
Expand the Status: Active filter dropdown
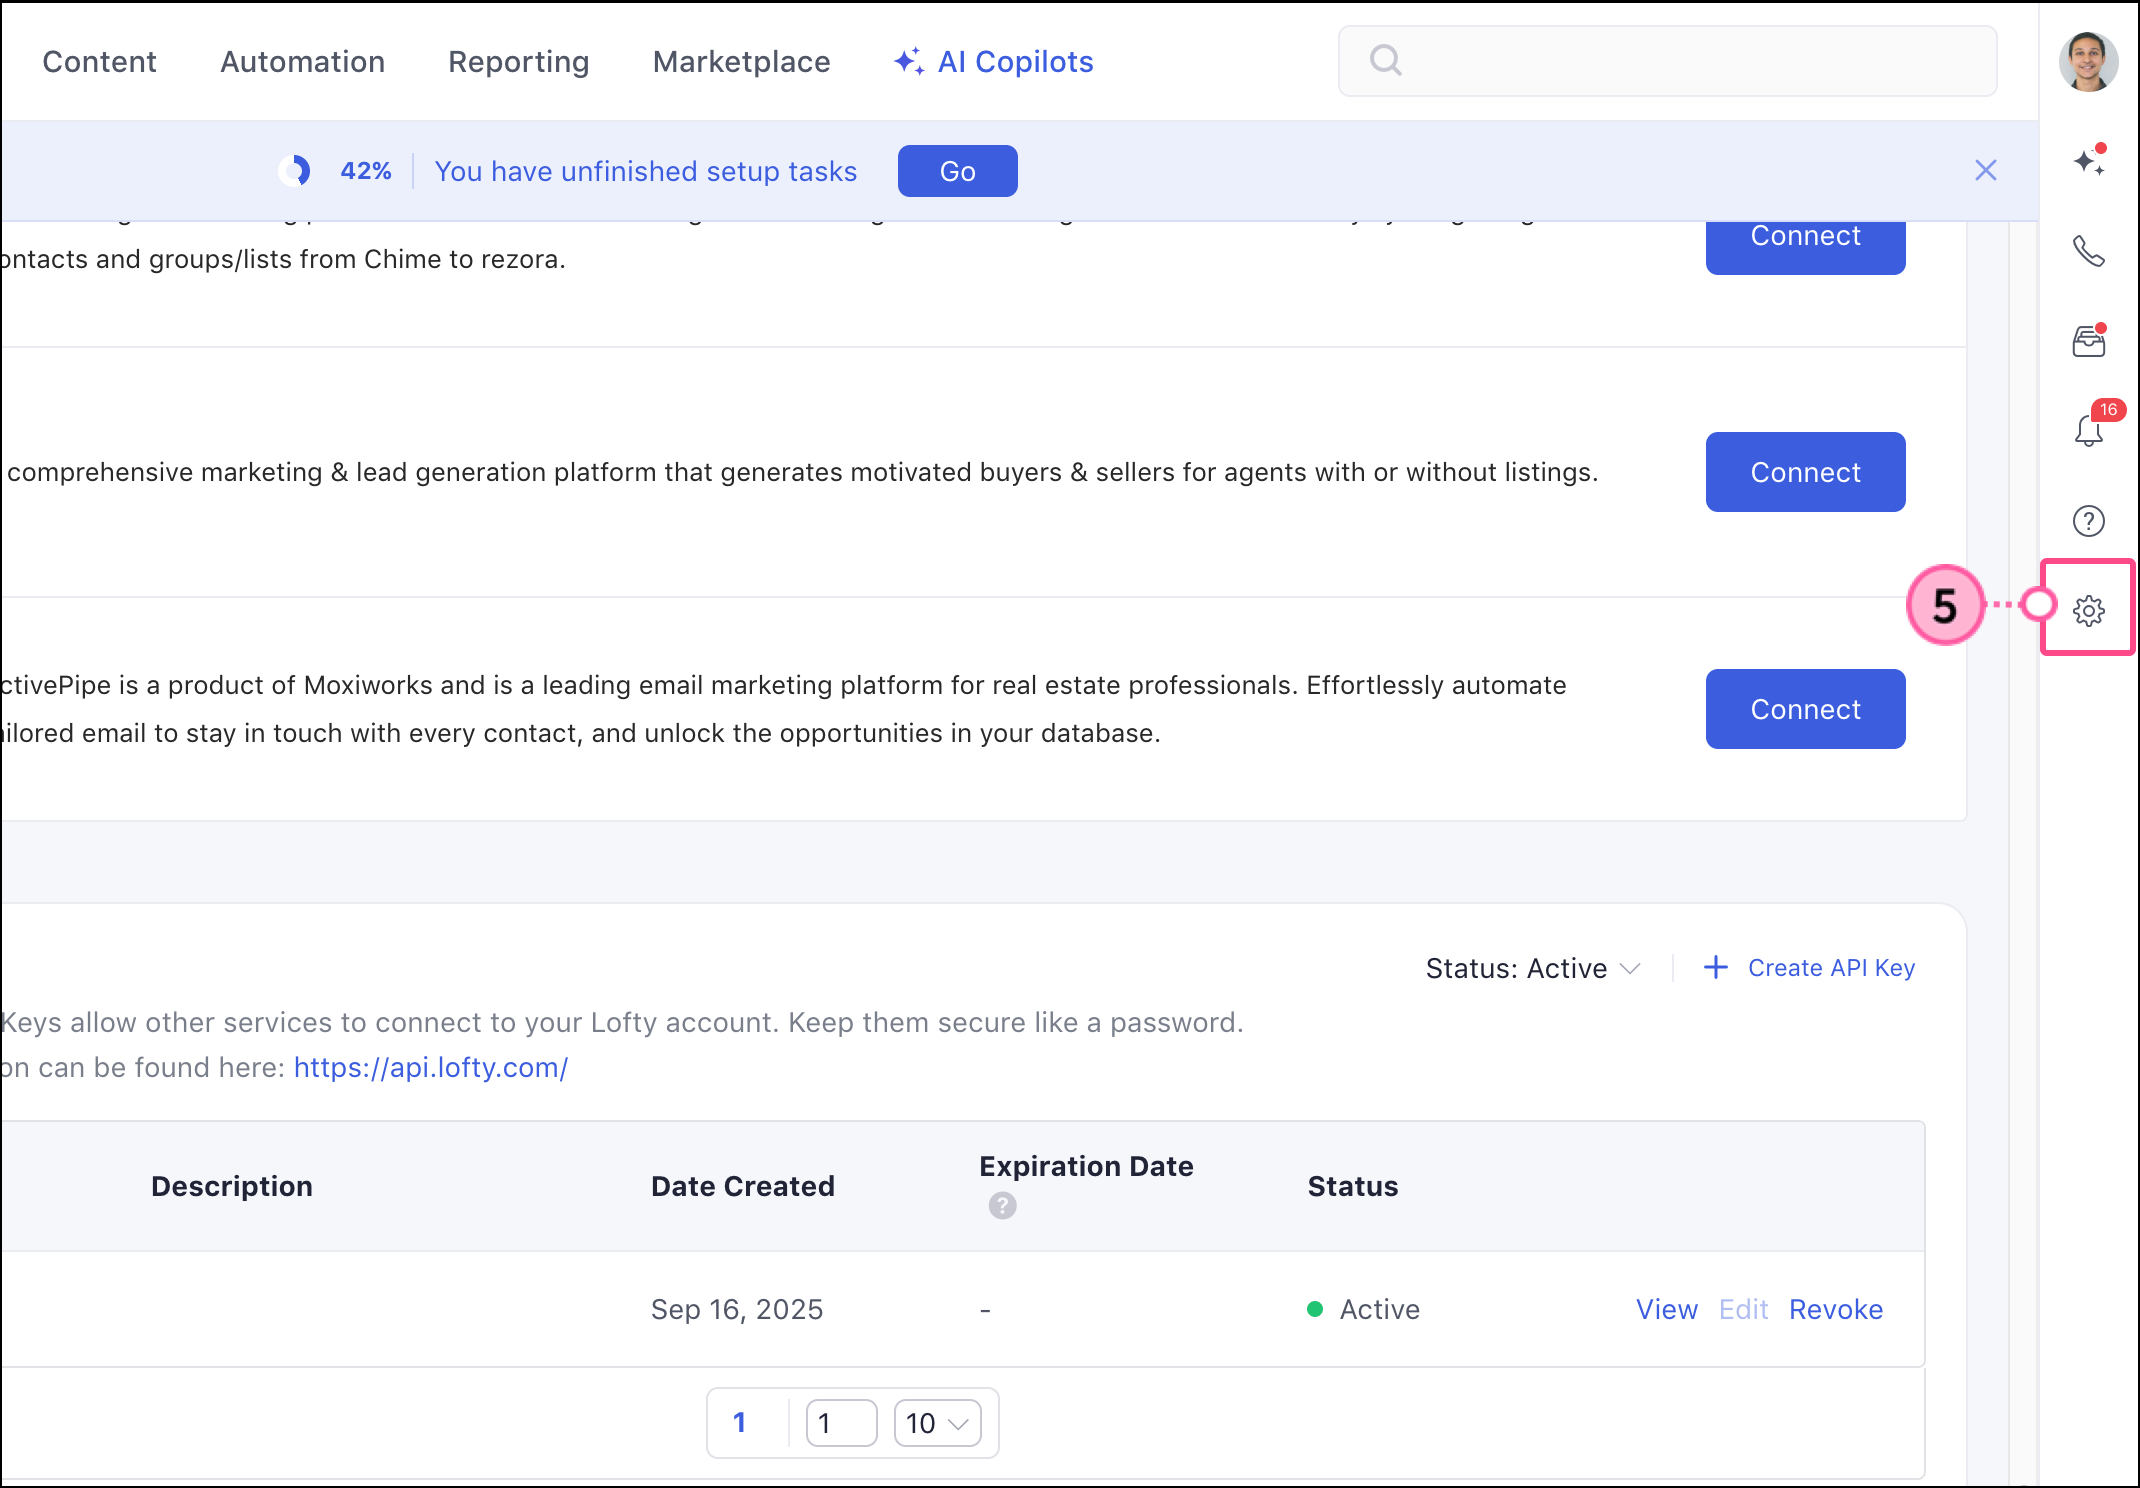tap(1532, 968)
